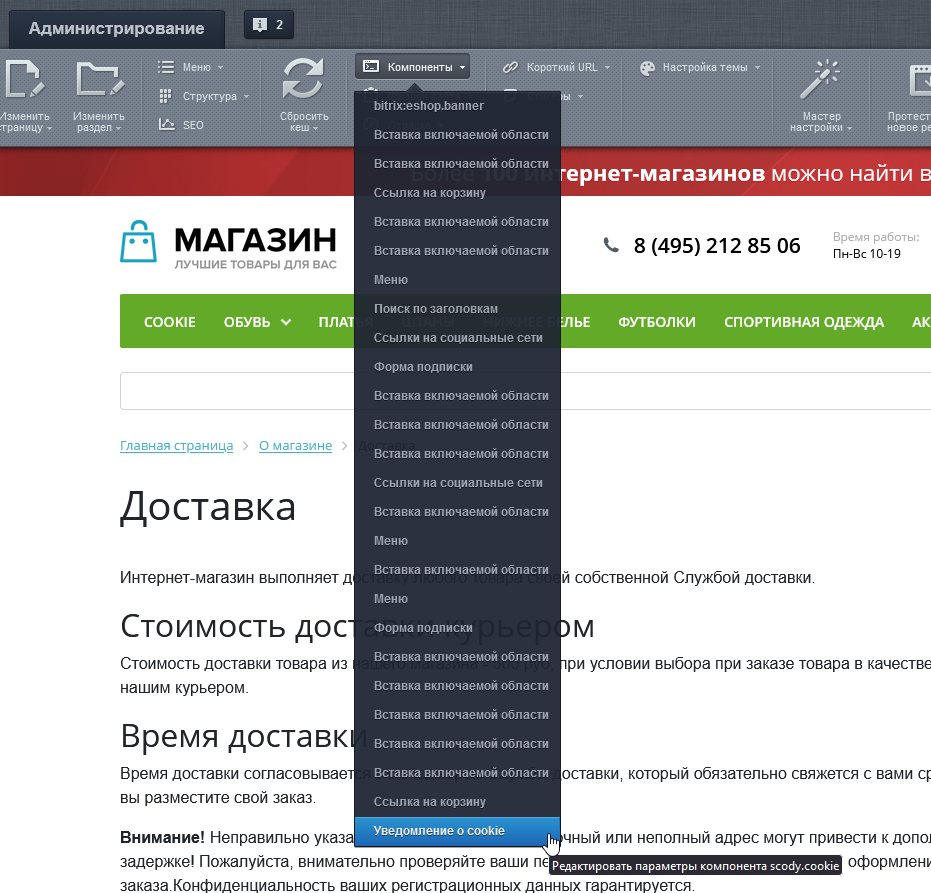Click the Сбросить кеш refresh arrows icon
This screenshot has width=931, height=893.
click(x=303, y=78)
